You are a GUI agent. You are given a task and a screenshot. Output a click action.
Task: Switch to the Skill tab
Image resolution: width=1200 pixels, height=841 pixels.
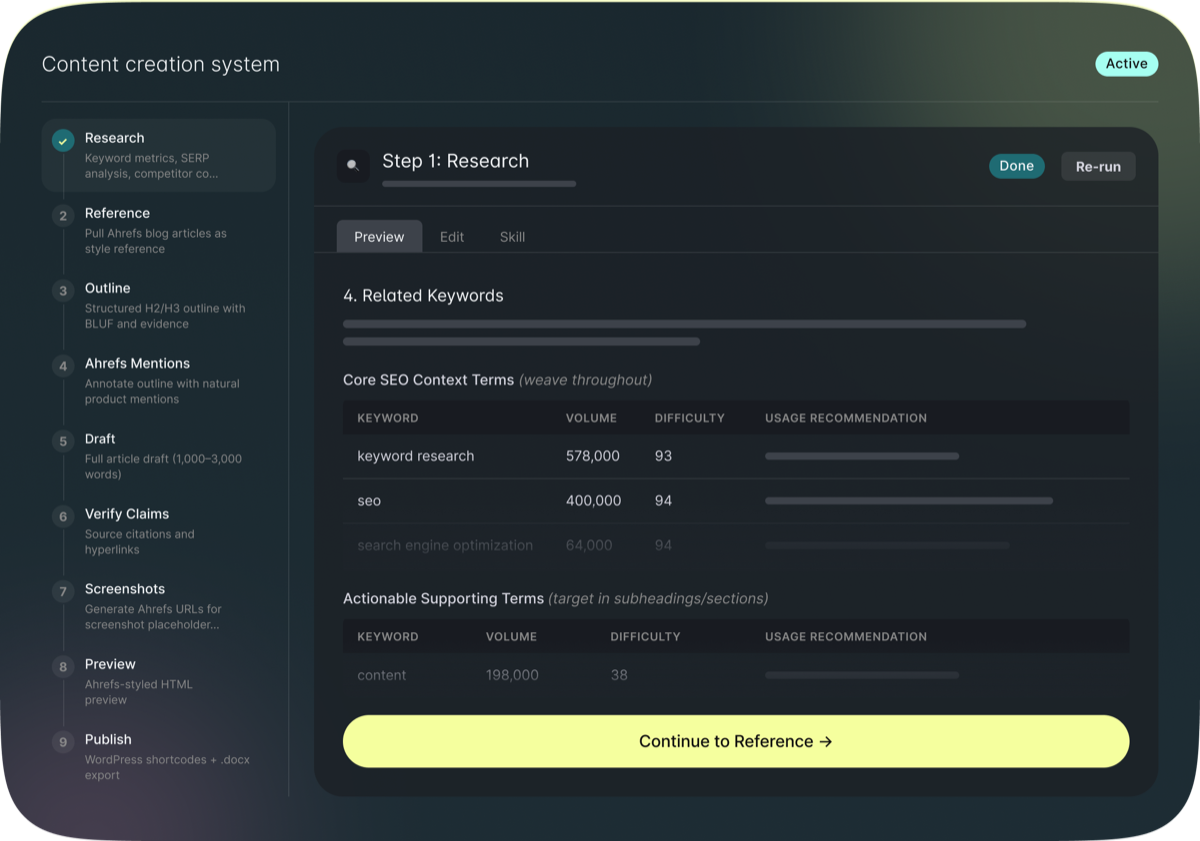pos(512,237)
